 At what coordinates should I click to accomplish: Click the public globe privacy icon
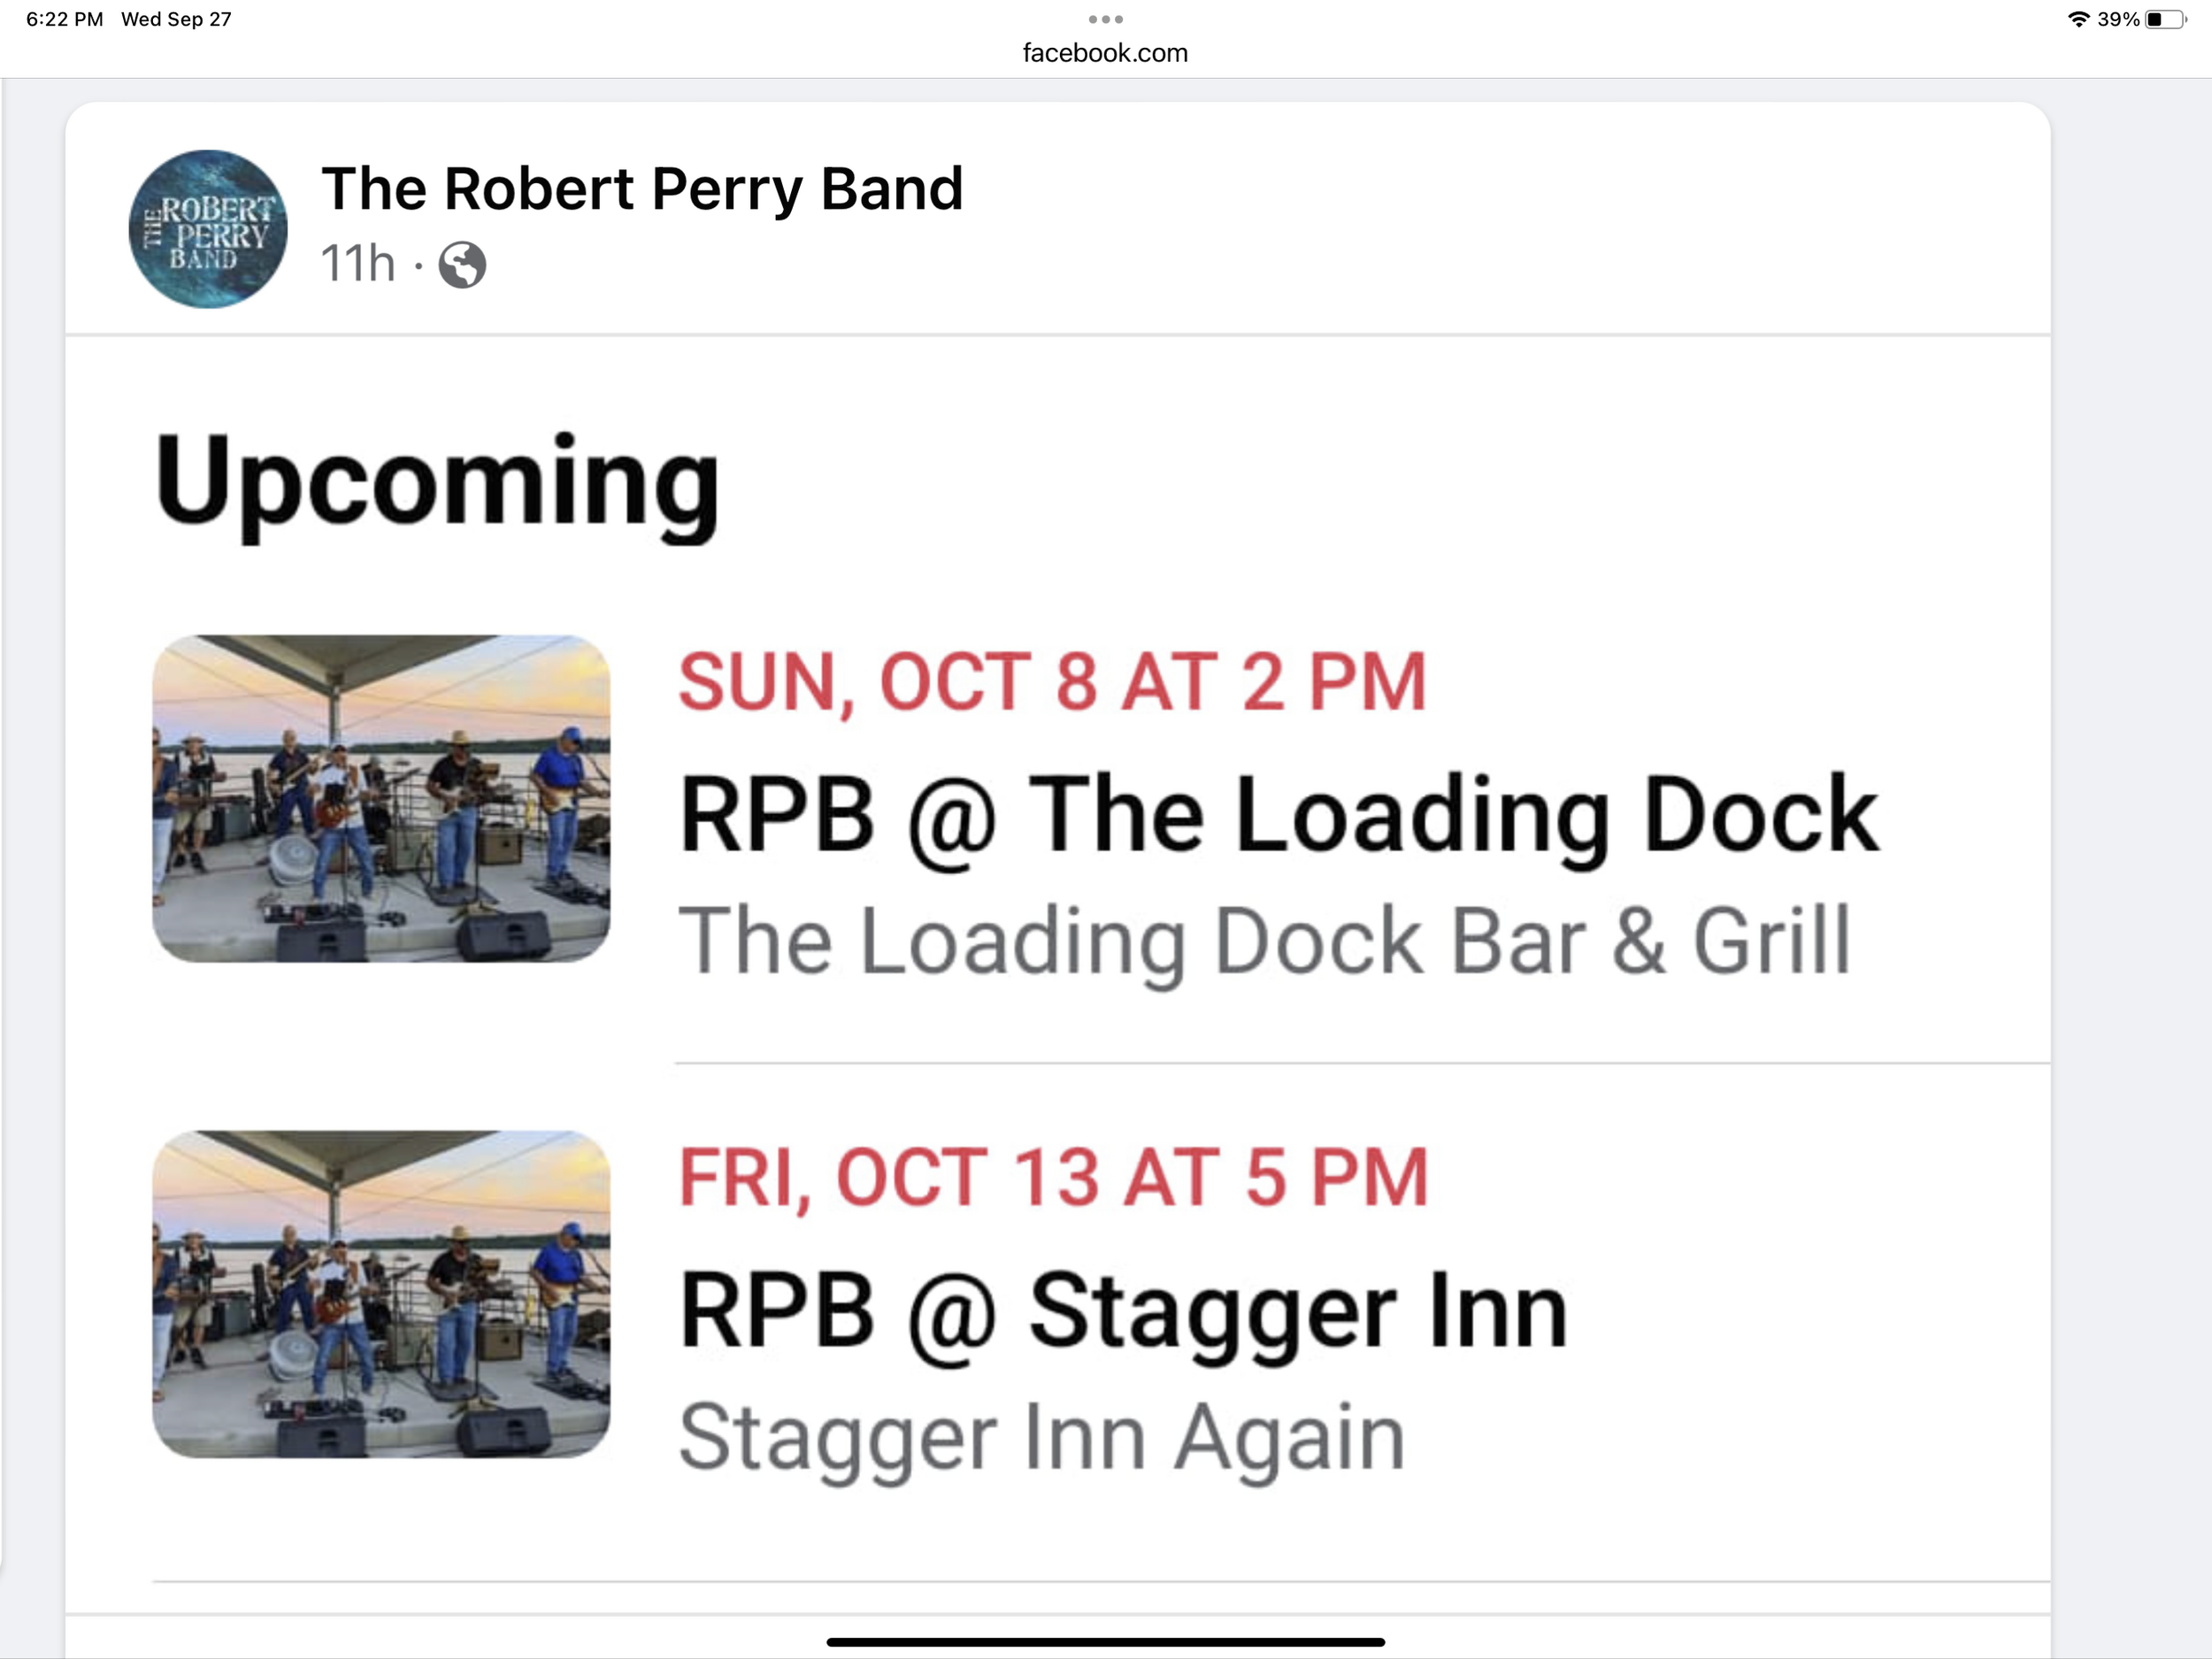click(462, 265)
